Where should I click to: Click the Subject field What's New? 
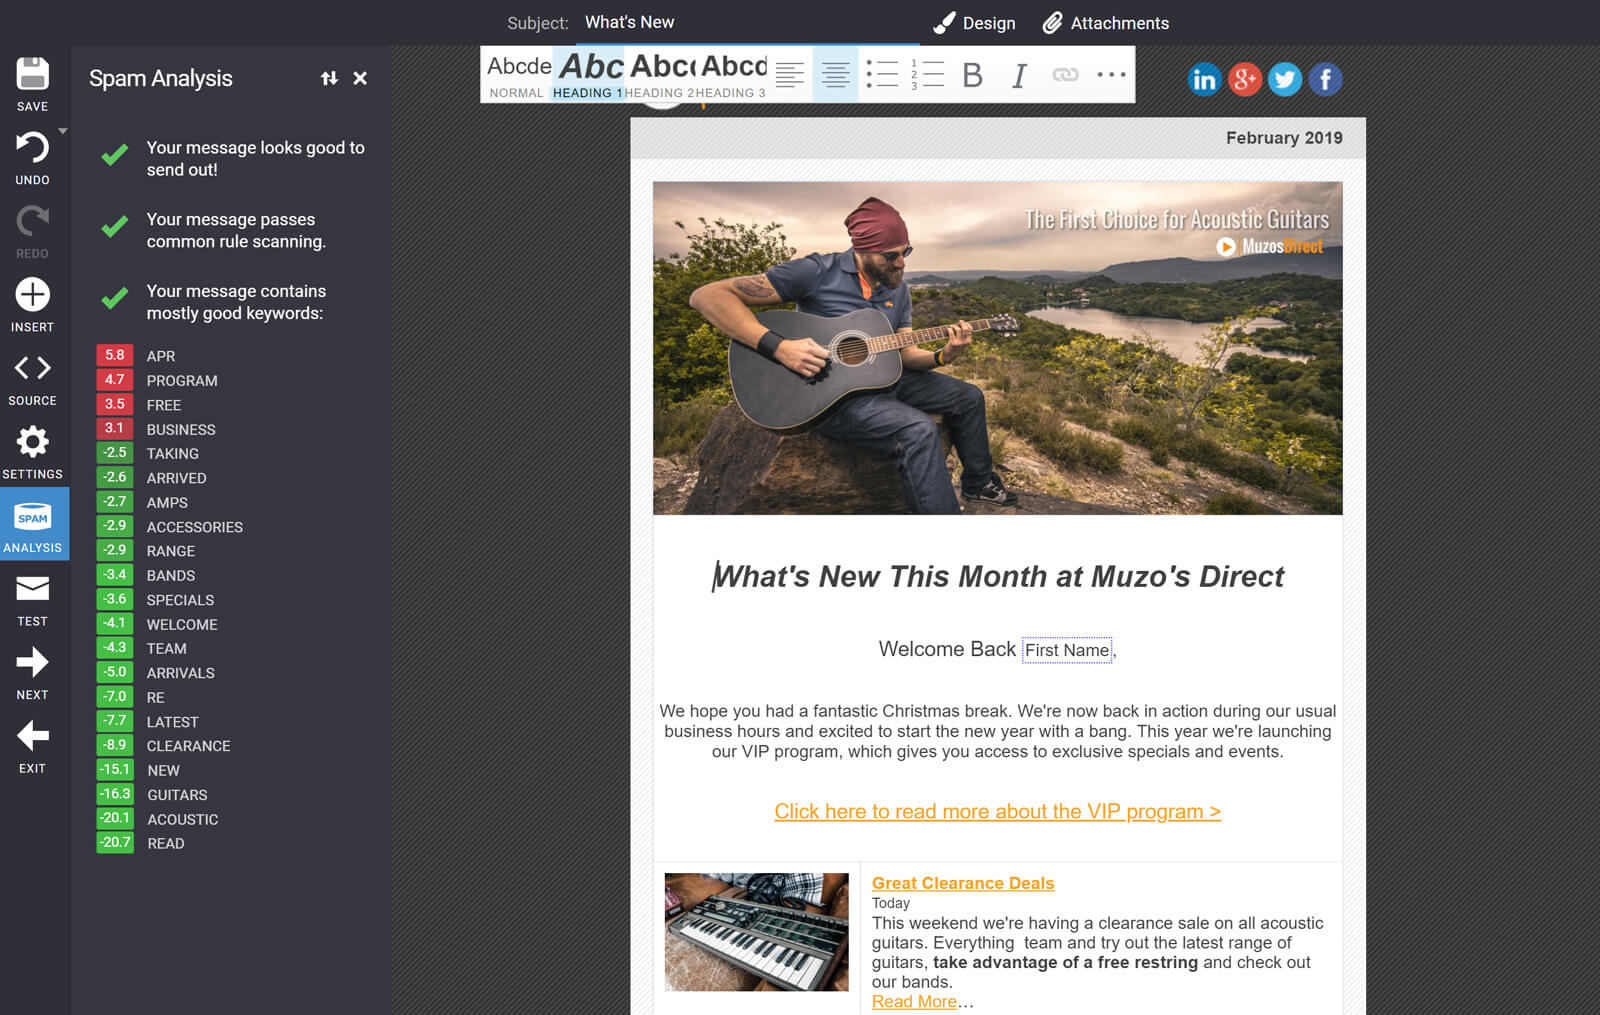coord(629,22)
